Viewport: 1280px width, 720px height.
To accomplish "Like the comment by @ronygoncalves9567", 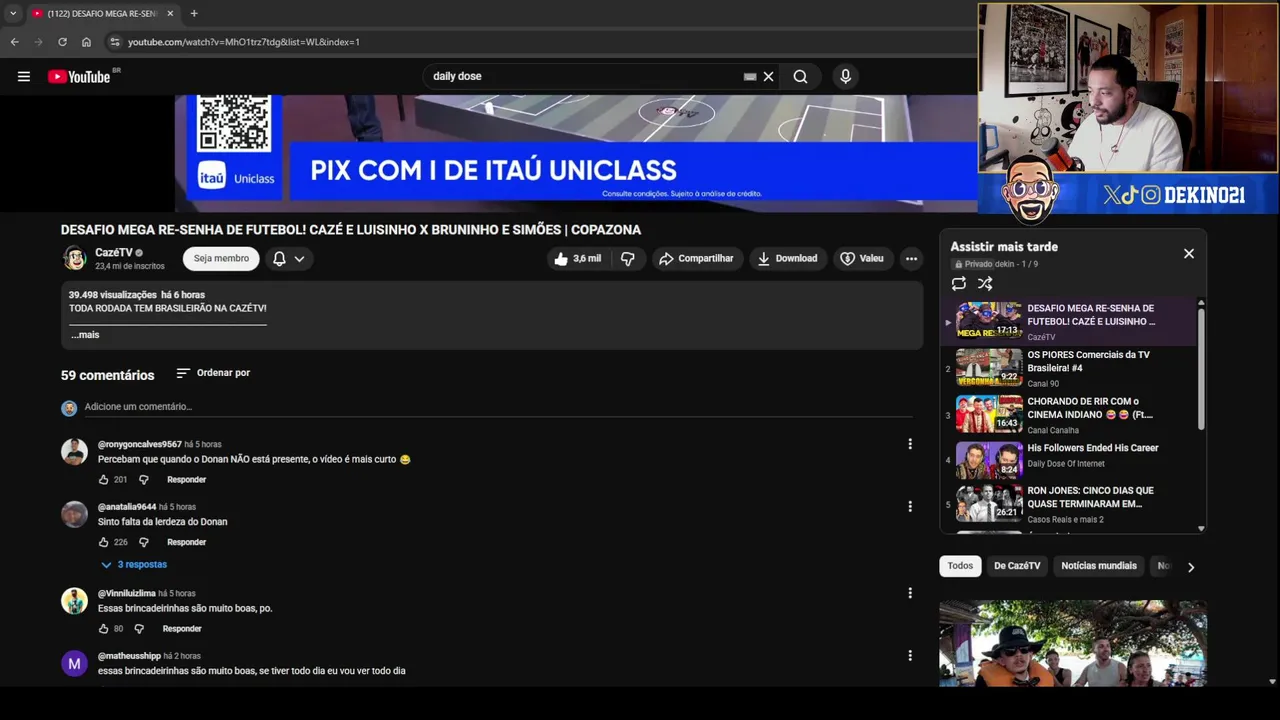I will pyautogui.click(x=103, y=480).
